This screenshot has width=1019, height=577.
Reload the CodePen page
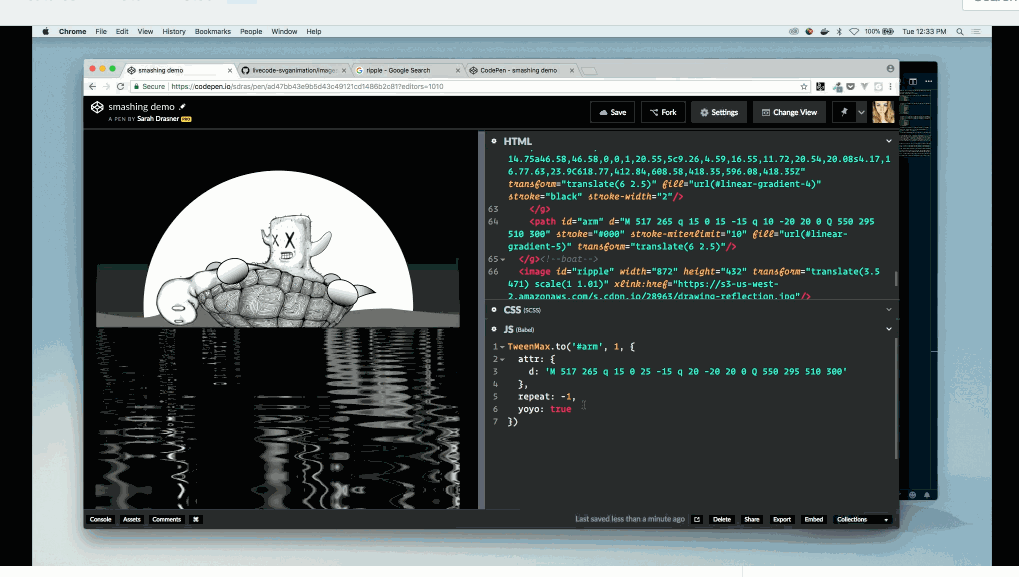pyautogui.click(x=120, y=86)
